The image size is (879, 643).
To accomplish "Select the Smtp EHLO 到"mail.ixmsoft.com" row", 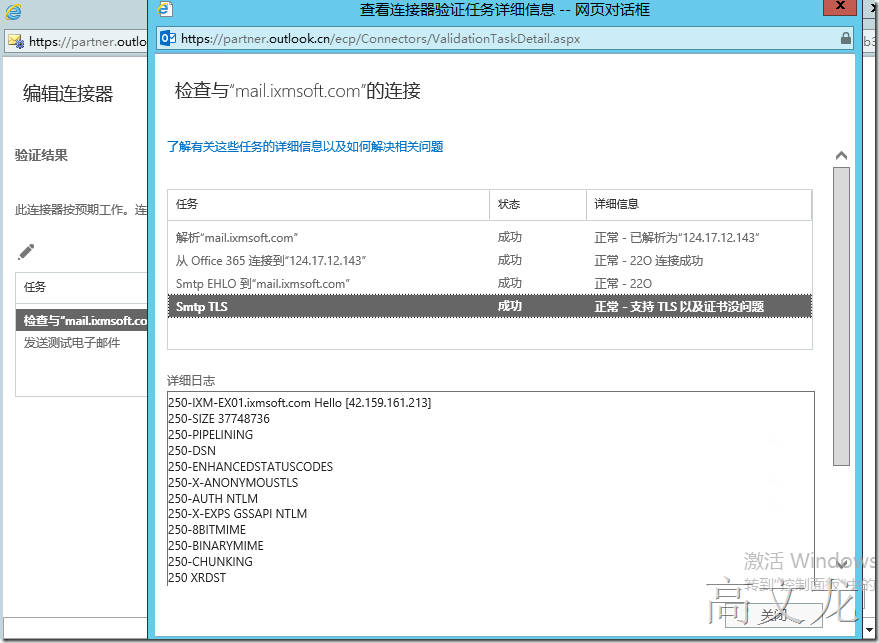I will [x=489, y=284].
